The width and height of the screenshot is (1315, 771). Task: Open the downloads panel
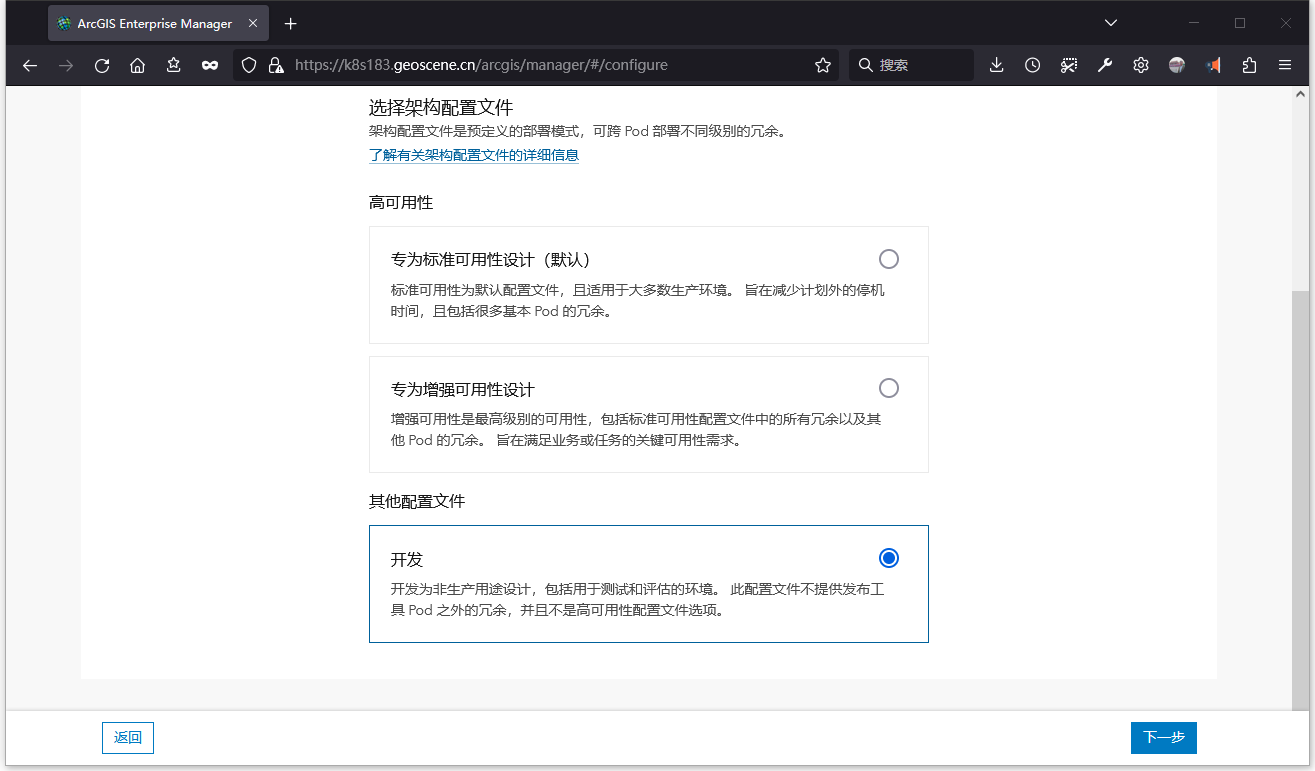(997, 65)
